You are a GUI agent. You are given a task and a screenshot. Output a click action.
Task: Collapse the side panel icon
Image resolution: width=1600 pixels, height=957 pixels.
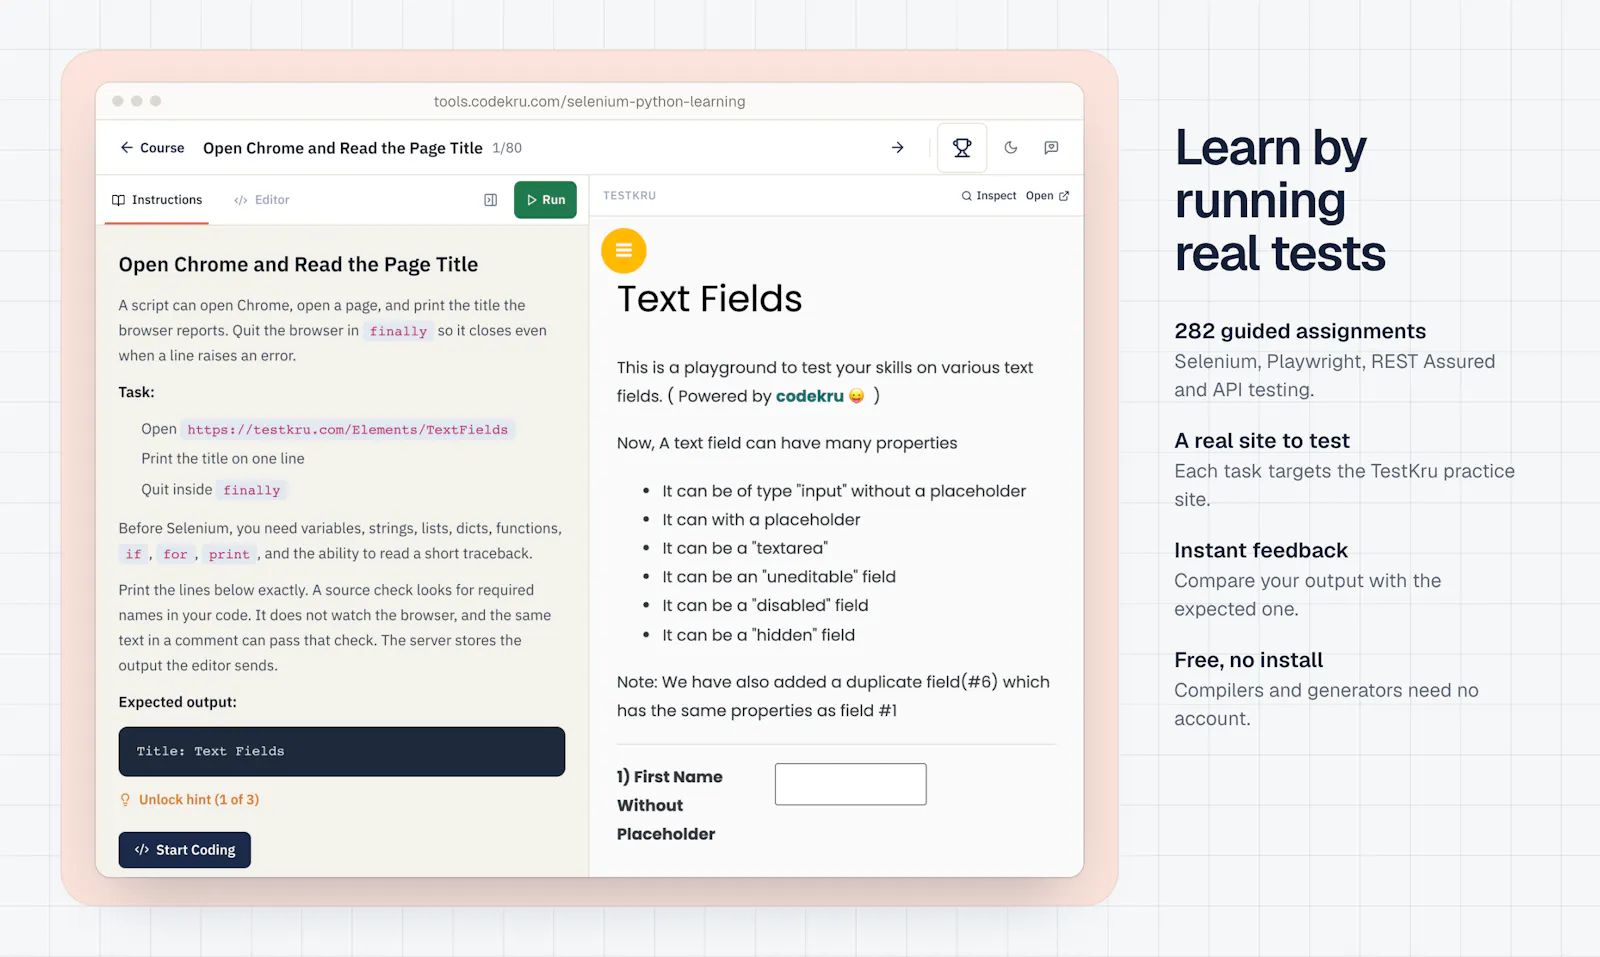point(491,200)
